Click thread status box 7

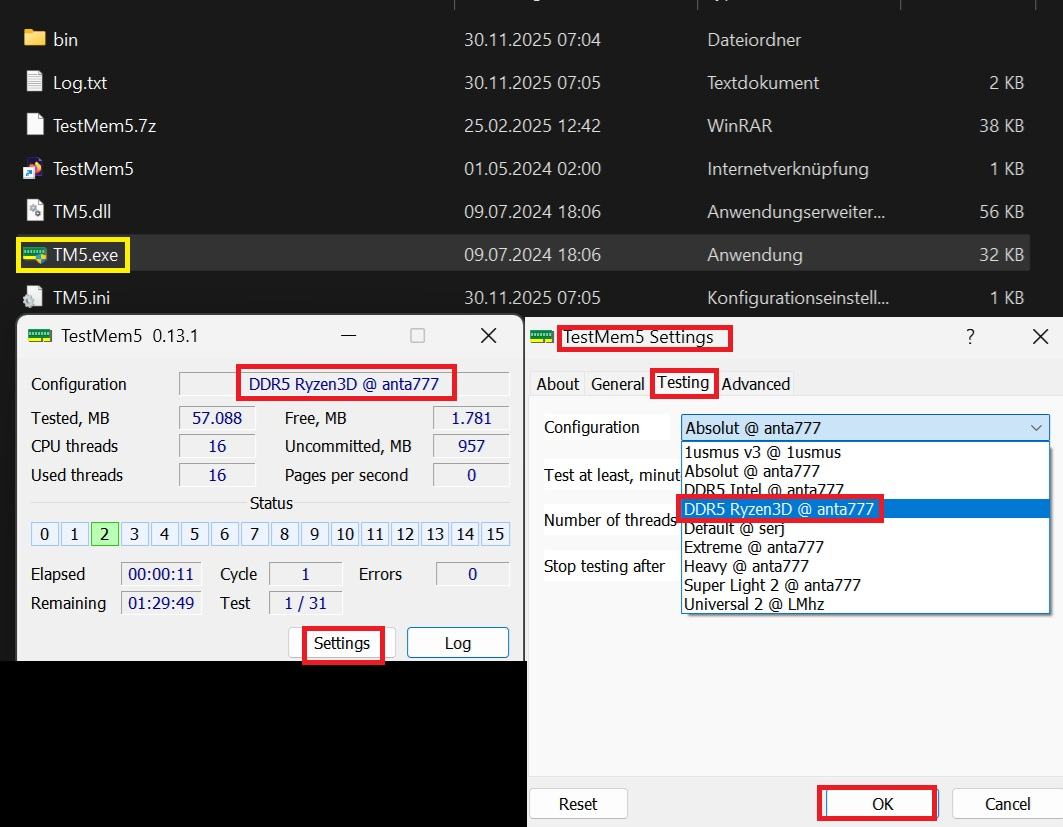tap(254, 534)
